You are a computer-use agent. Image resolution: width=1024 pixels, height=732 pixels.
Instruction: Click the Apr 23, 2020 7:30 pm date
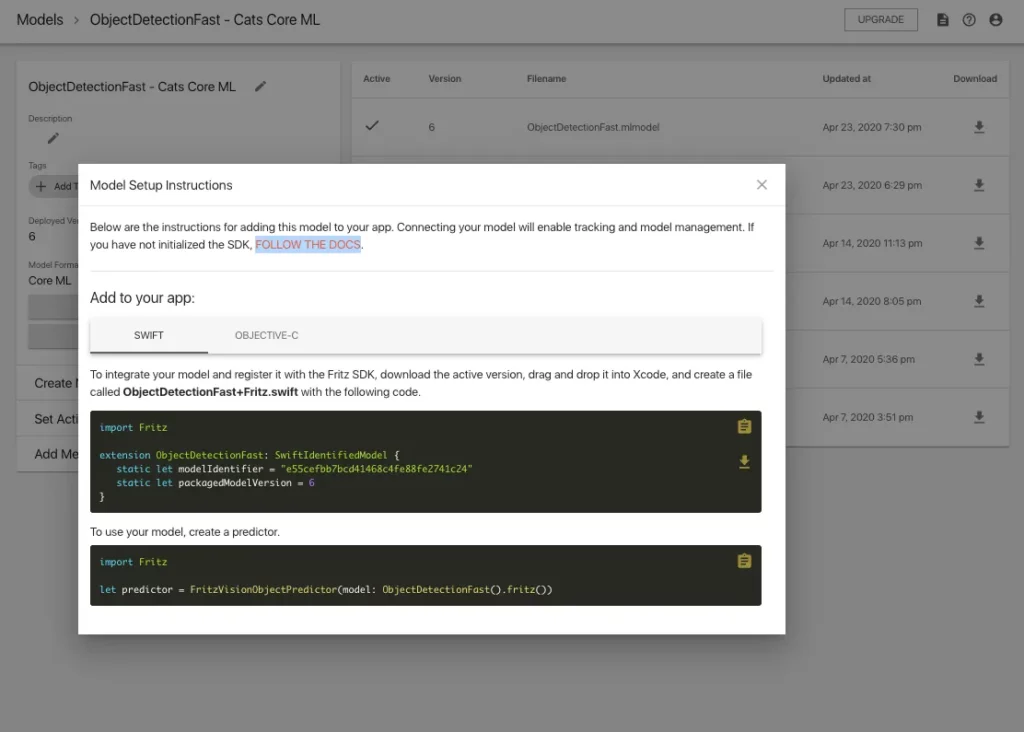(872, 127)
